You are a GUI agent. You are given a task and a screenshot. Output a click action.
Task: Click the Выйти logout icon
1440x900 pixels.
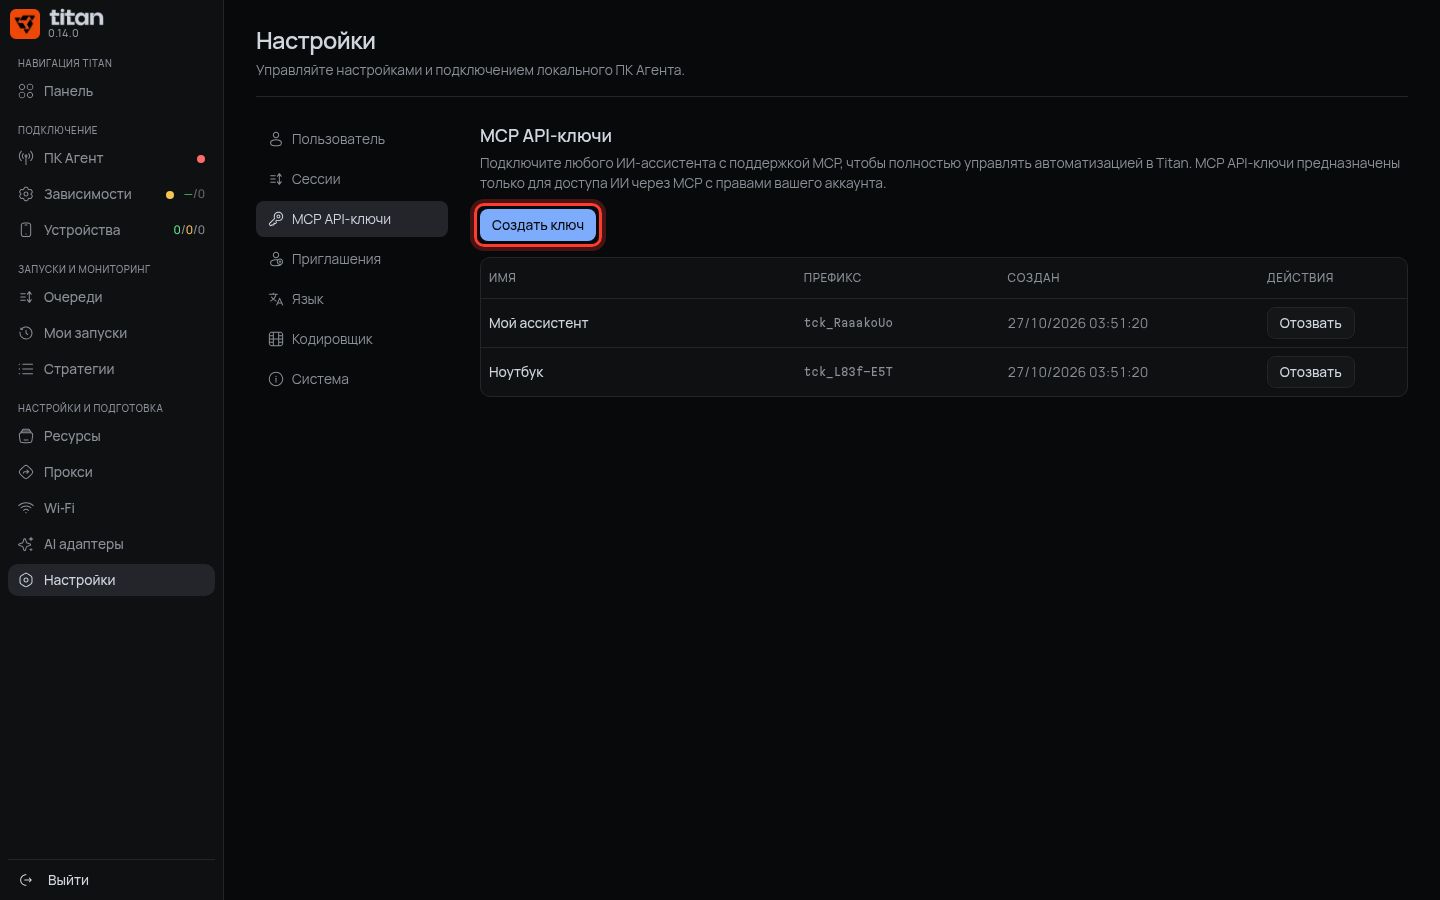click(26, 880)
